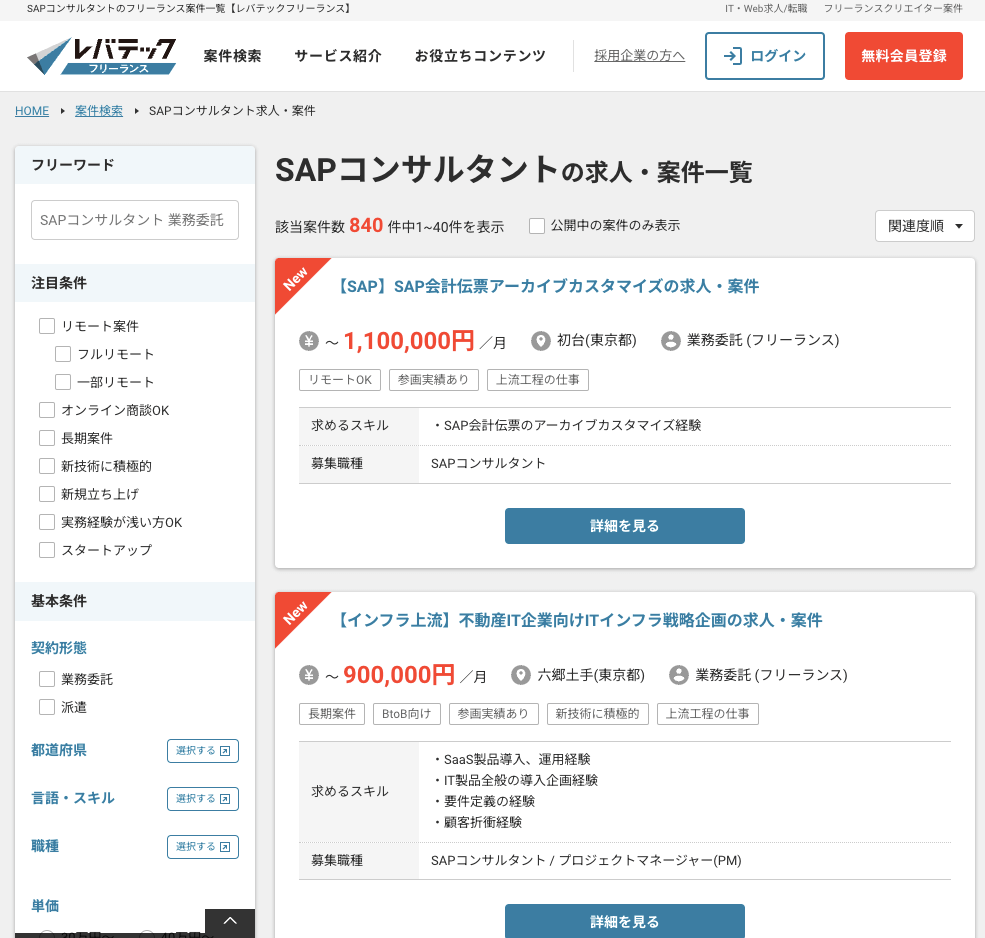Select the 長期案件 checkbox

pyautogui.click(x=47, y=438)
